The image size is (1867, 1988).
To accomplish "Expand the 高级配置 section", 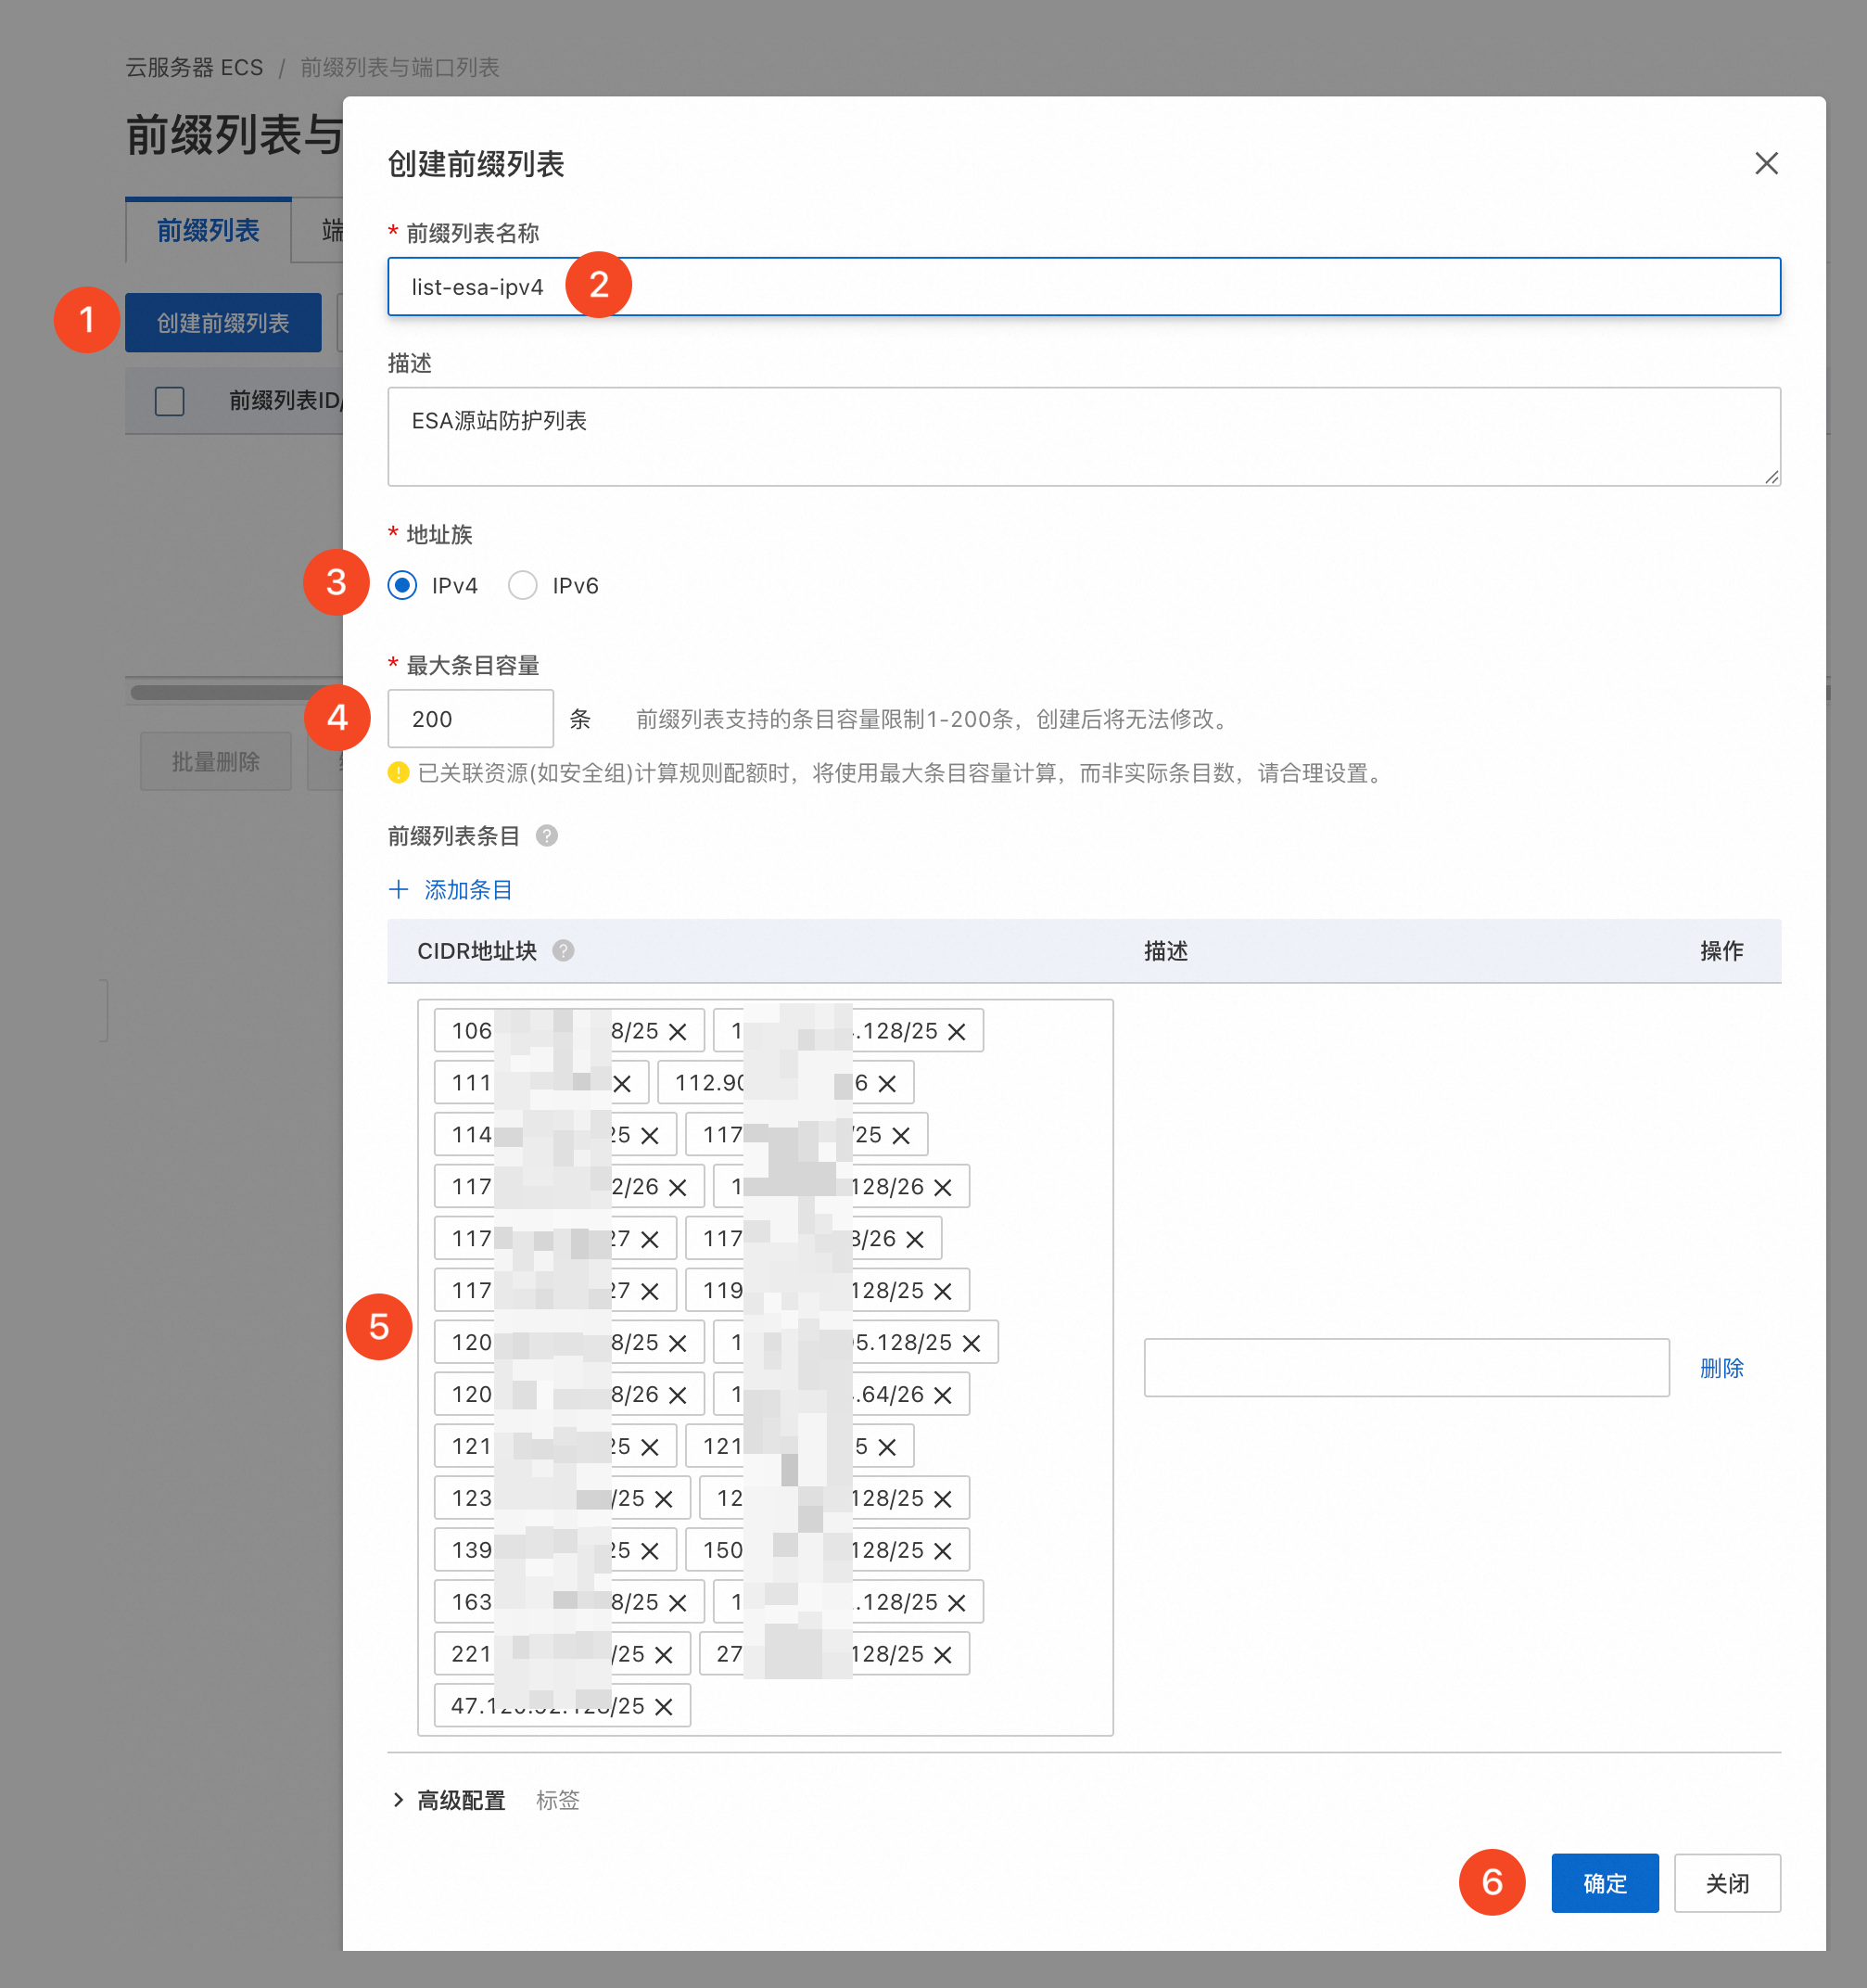I will [x=398, y=1800].
